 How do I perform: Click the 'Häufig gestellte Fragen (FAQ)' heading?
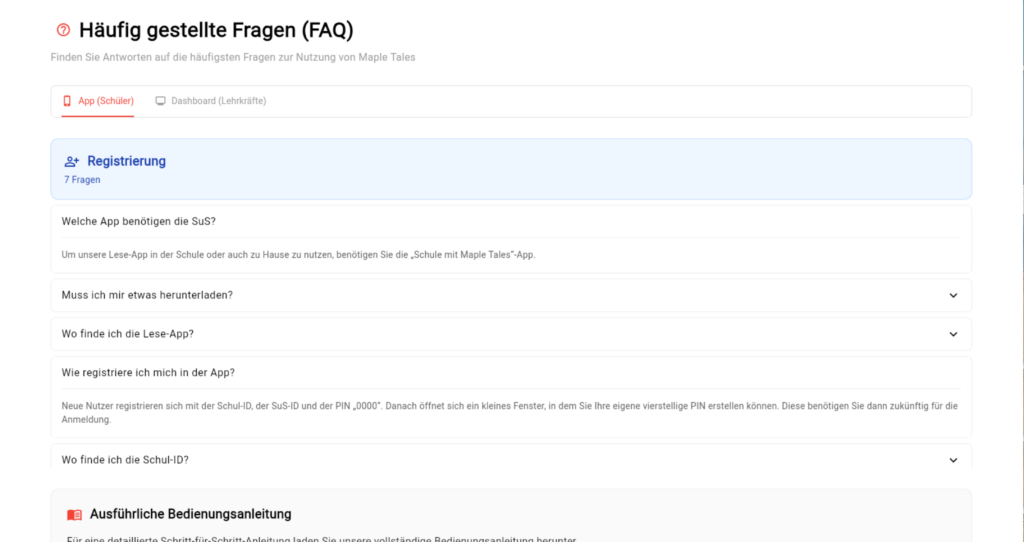click(x=216, y=30)
